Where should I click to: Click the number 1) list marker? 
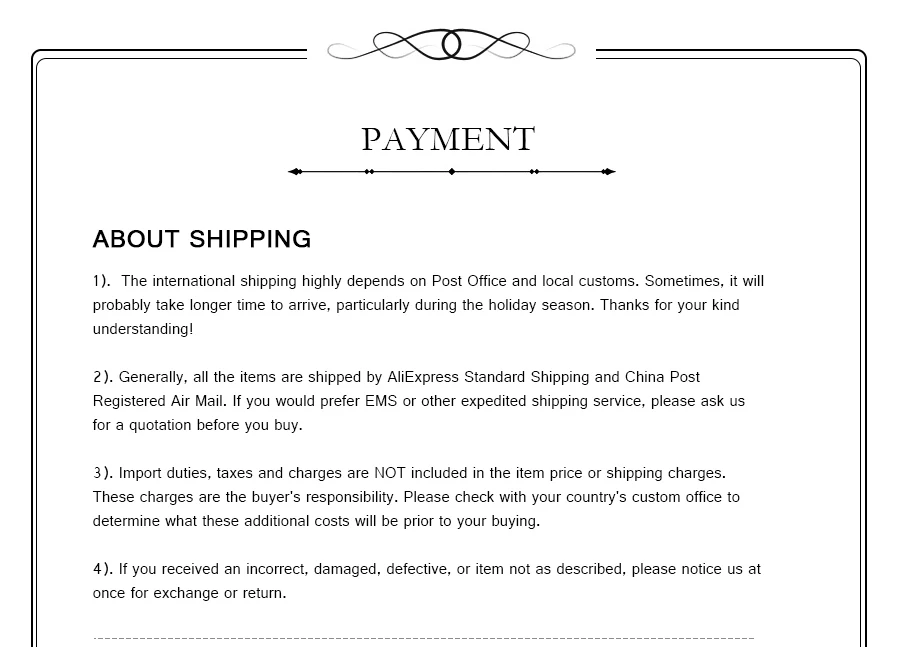pos(101,281)
